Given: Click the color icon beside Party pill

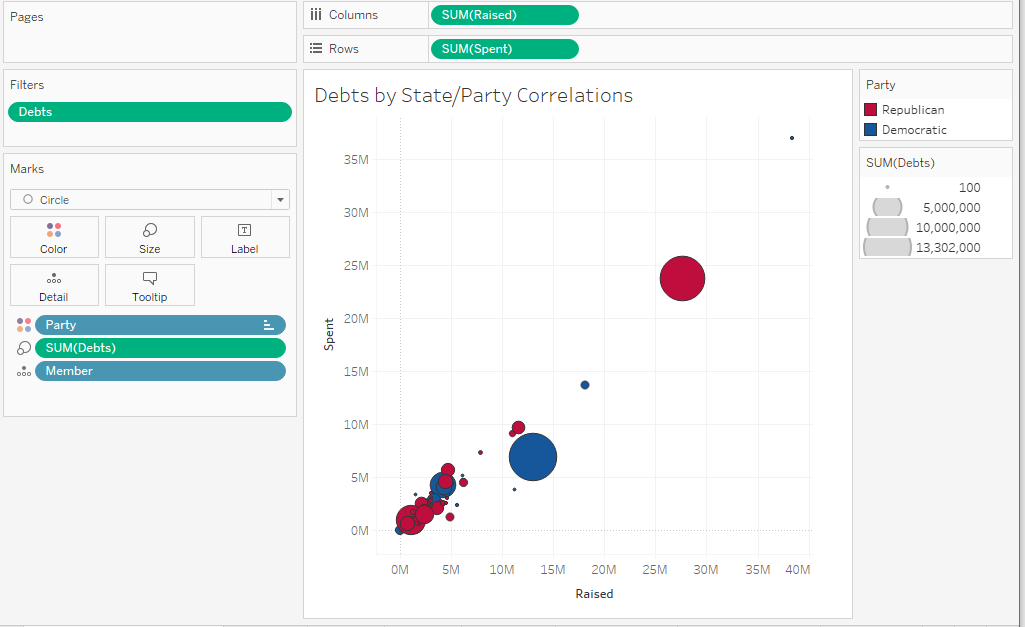Looking at the screenshot, I should [24, 325].
